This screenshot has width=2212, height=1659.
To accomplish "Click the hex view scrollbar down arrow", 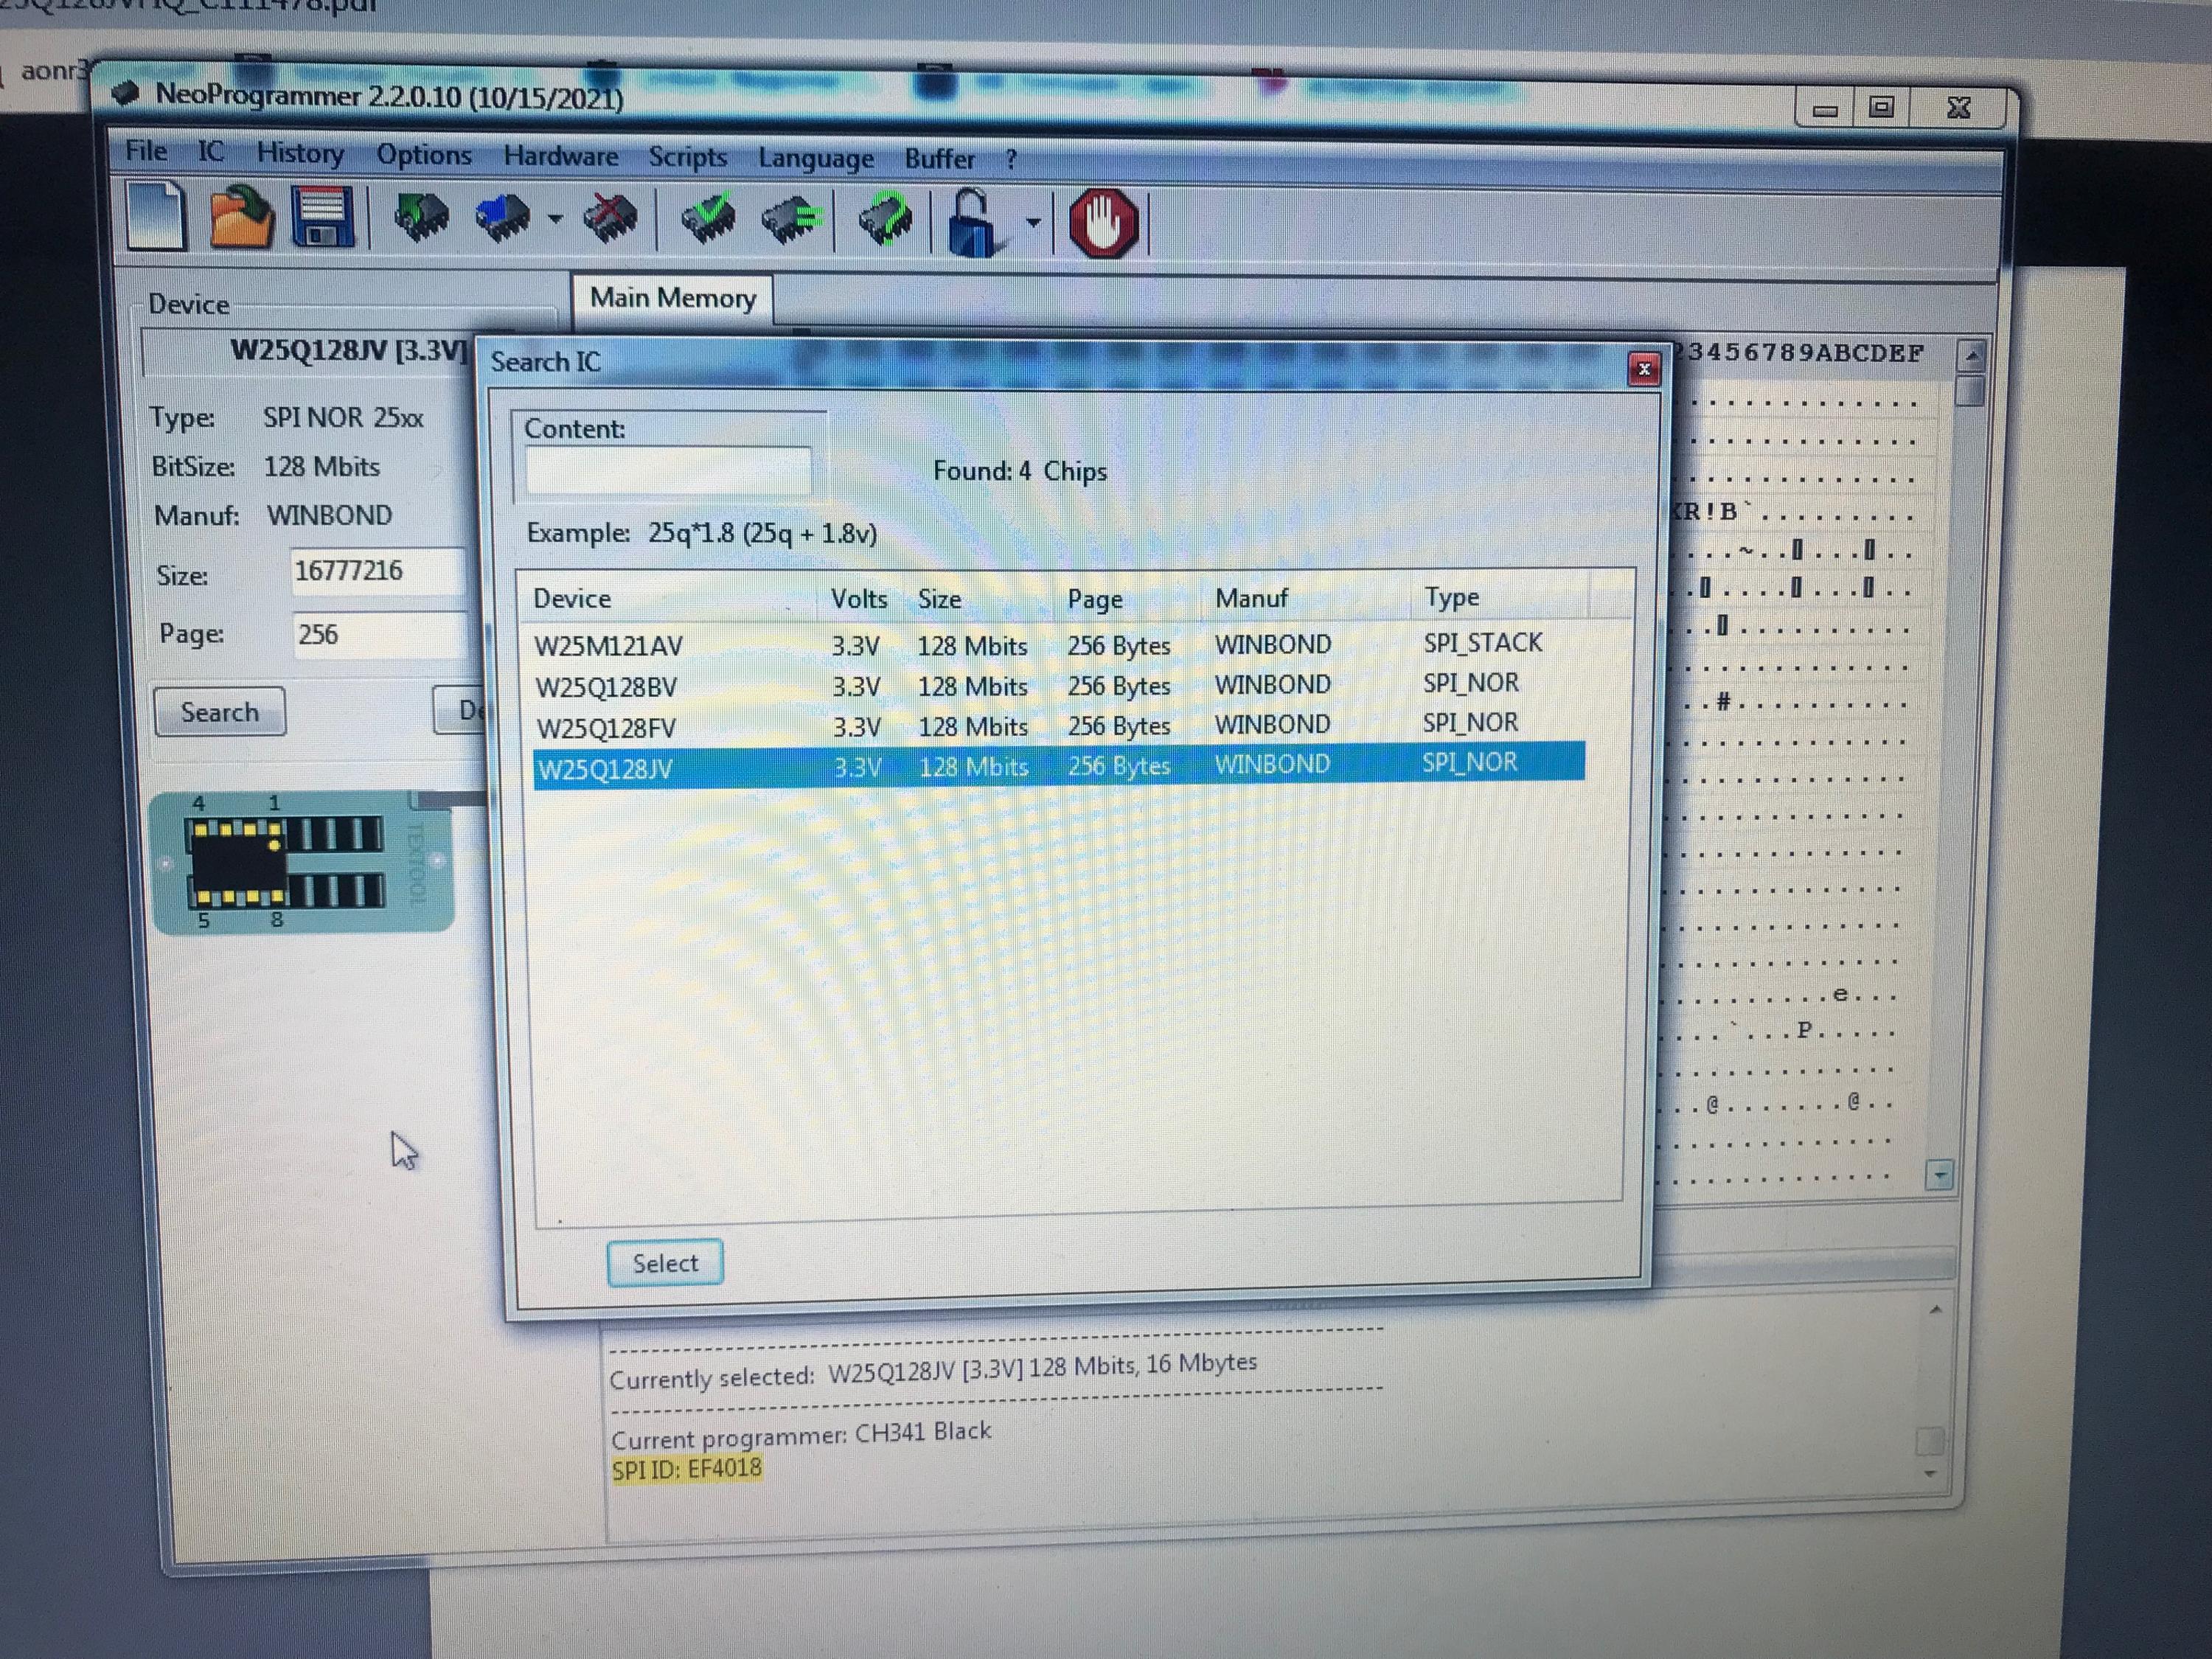I will [1939, 1175].
